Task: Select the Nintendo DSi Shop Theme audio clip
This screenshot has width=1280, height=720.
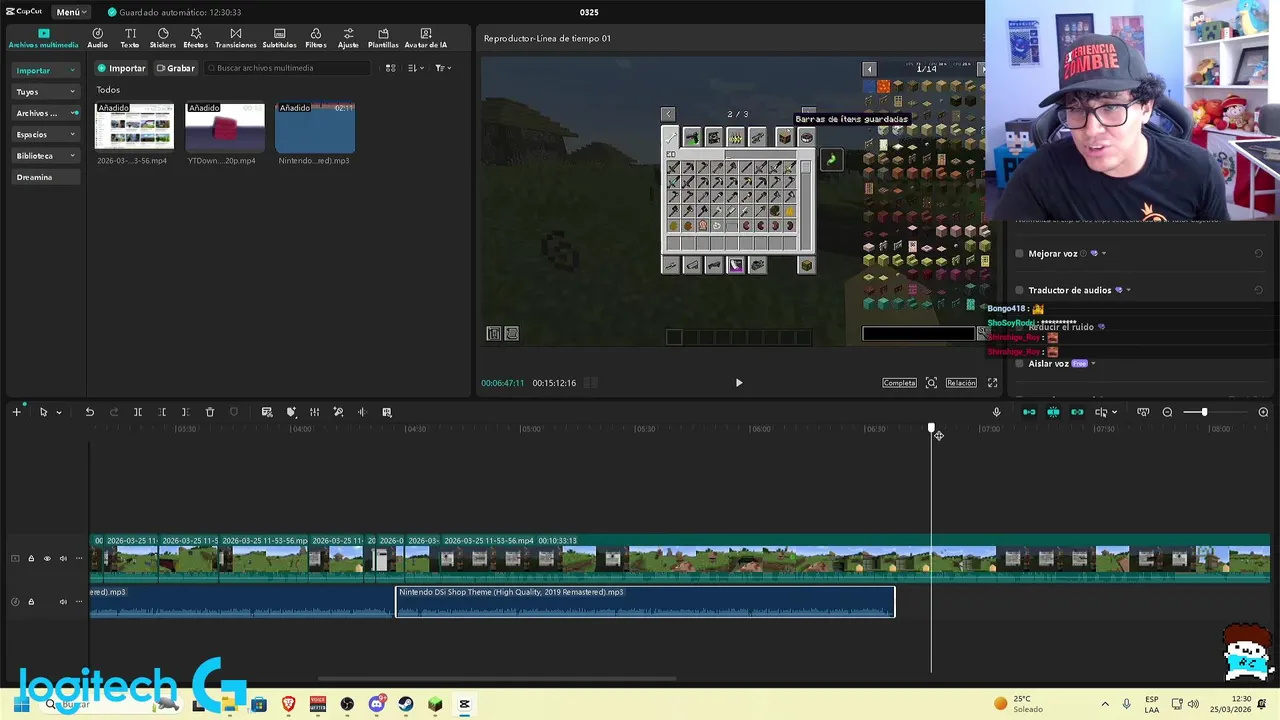Action: tap(645, 601)
